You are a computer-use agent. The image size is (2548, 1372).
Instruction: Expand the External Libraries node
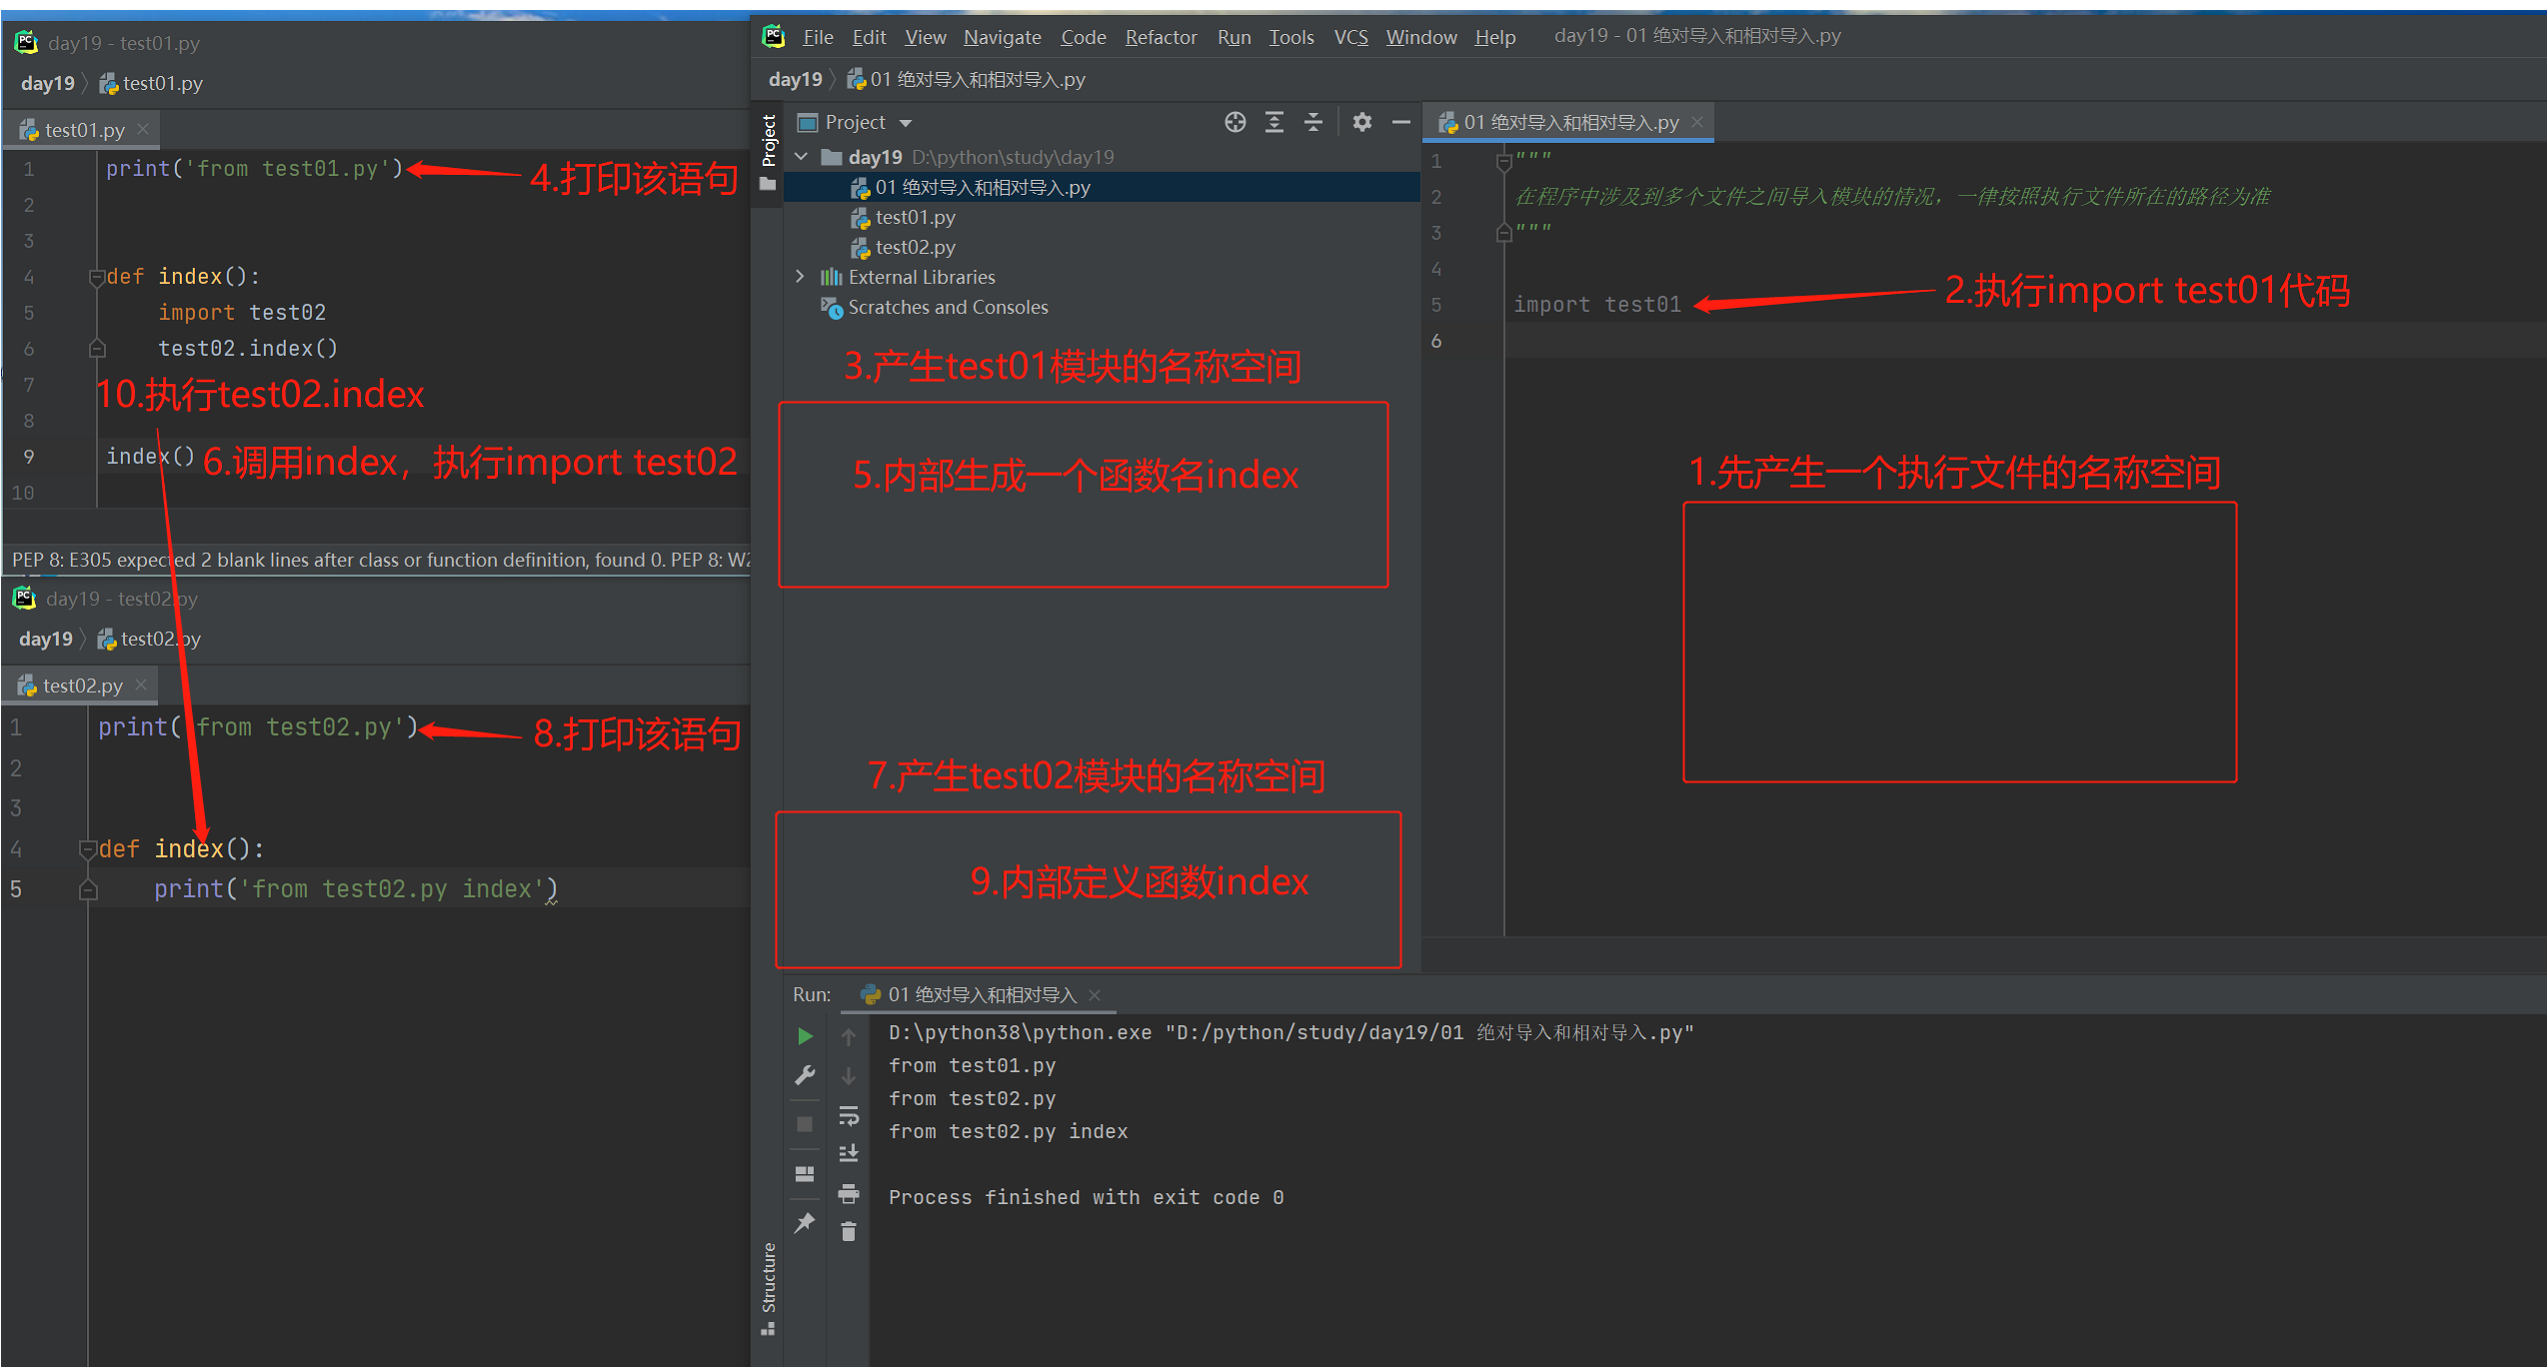[801, 277]
